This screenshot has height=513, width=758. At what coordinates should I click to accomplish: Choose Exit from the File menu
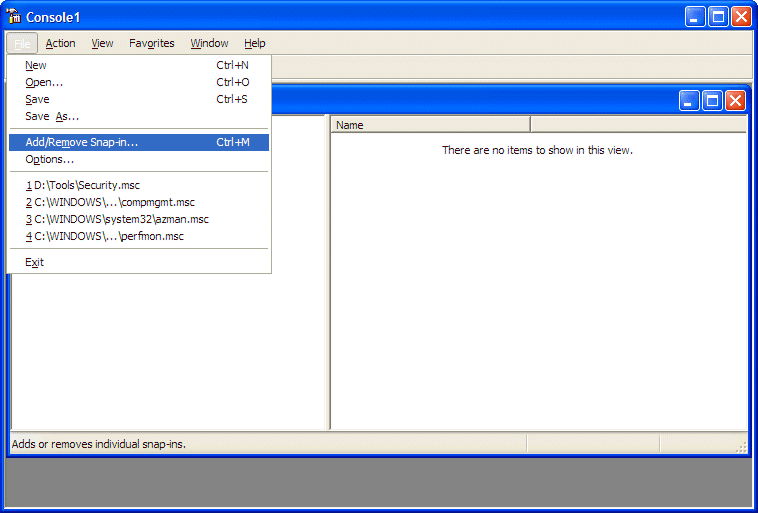139,262
